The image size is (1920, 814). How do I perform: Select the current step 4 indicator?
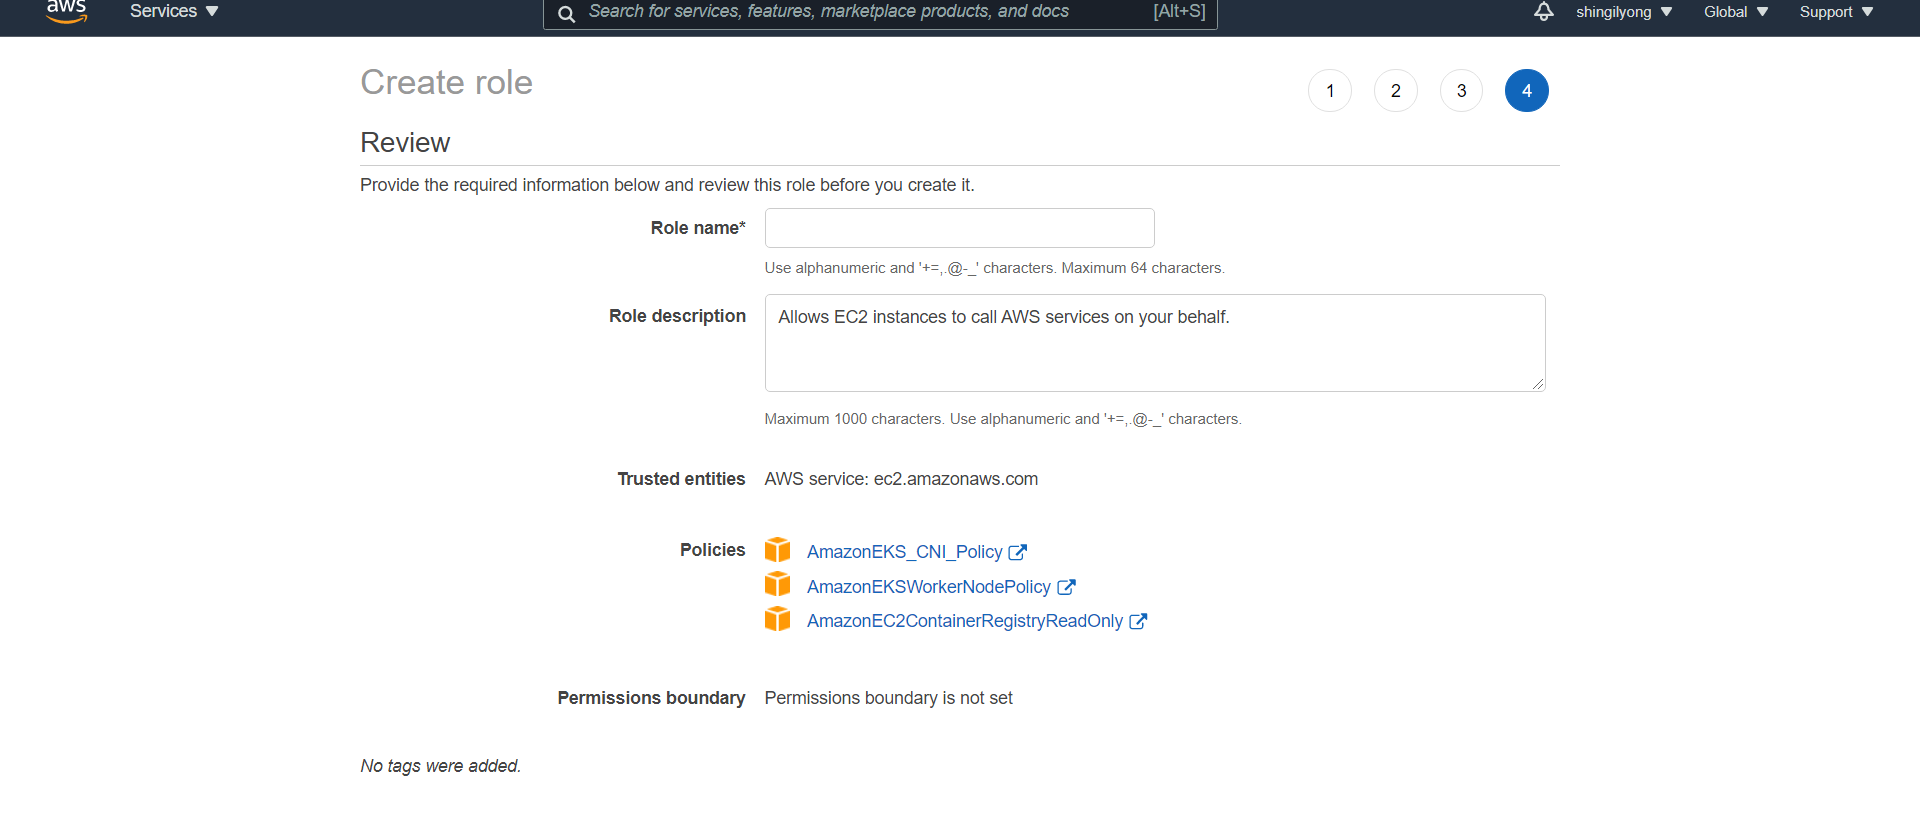click(x=1527, y=91)
